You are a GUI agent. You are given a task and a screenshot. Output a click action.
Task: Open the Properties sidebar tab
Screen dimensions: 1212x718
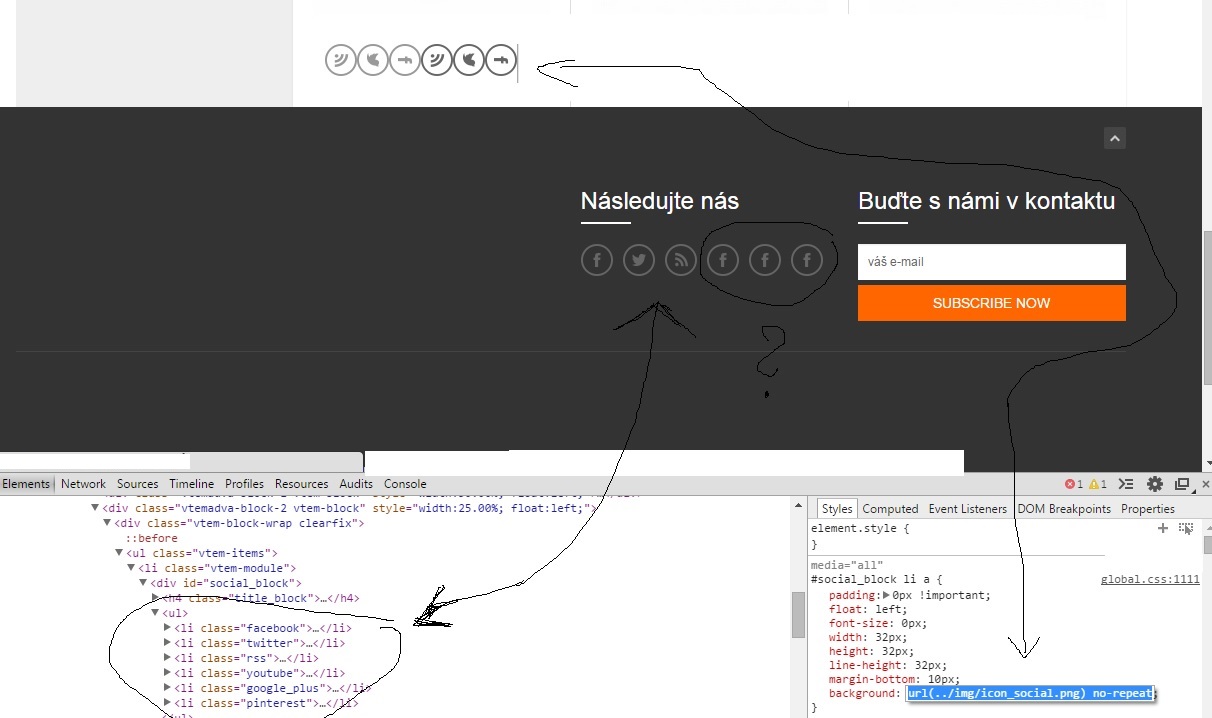point(1148,509)
